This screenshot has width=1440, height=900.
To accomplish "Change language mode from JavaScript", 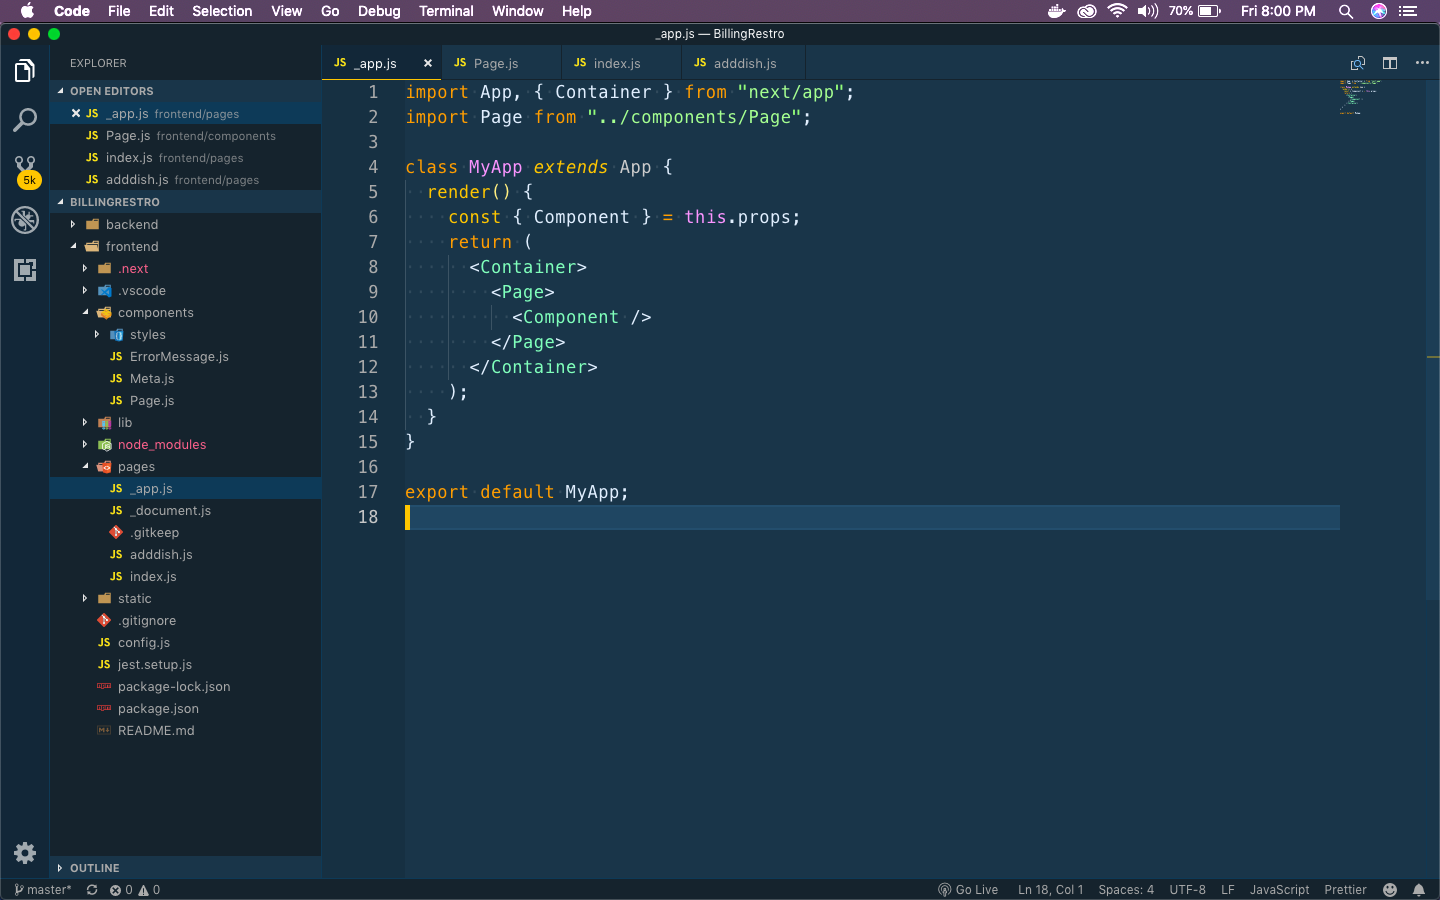I will [1279, 890].
